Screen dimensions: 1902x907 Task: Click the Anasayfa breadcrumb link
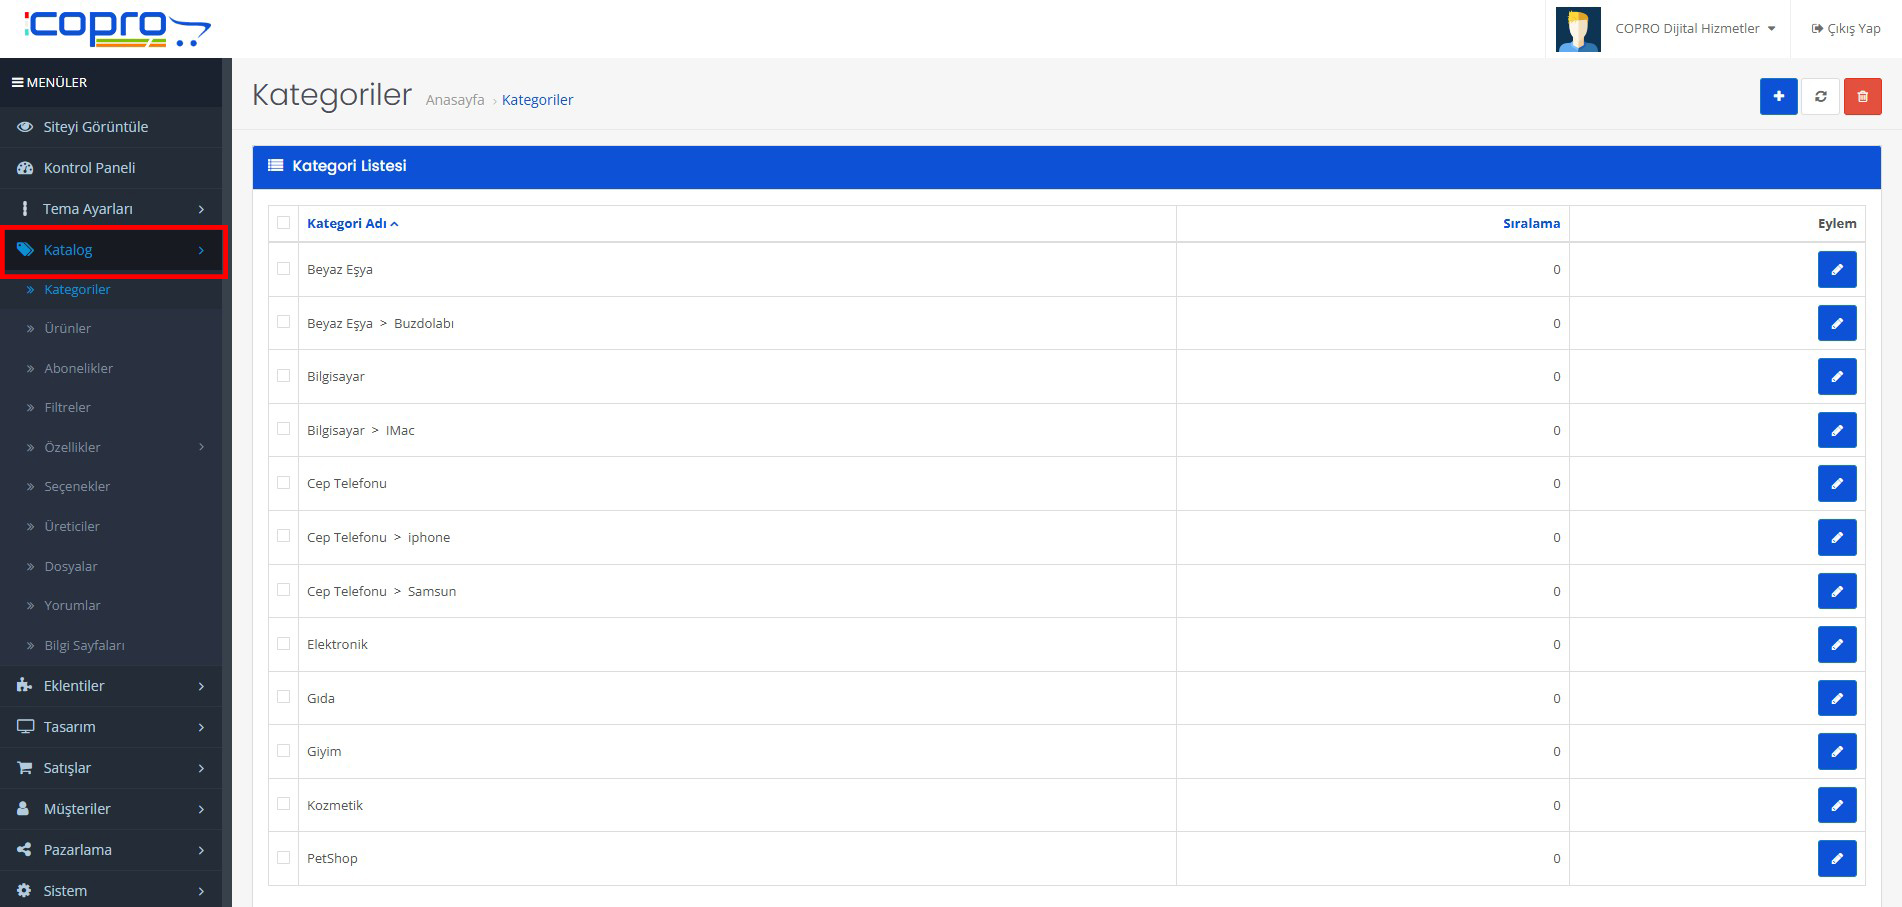tap(455, 100)
